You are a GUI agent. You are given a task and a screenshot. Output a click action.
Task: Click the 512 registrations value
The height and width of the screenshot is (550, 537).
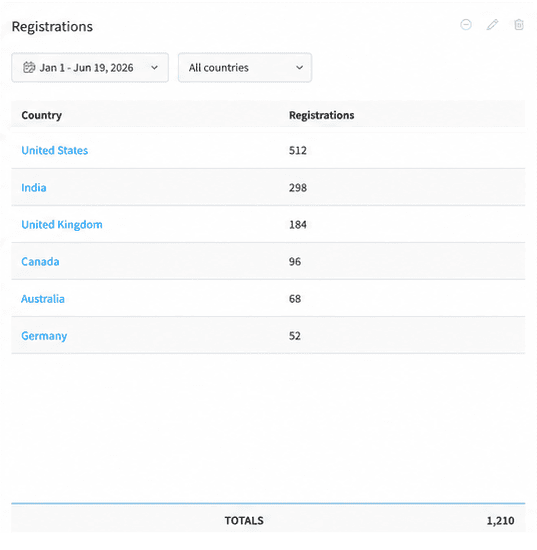pyautogui.click(x=298, y=150)
